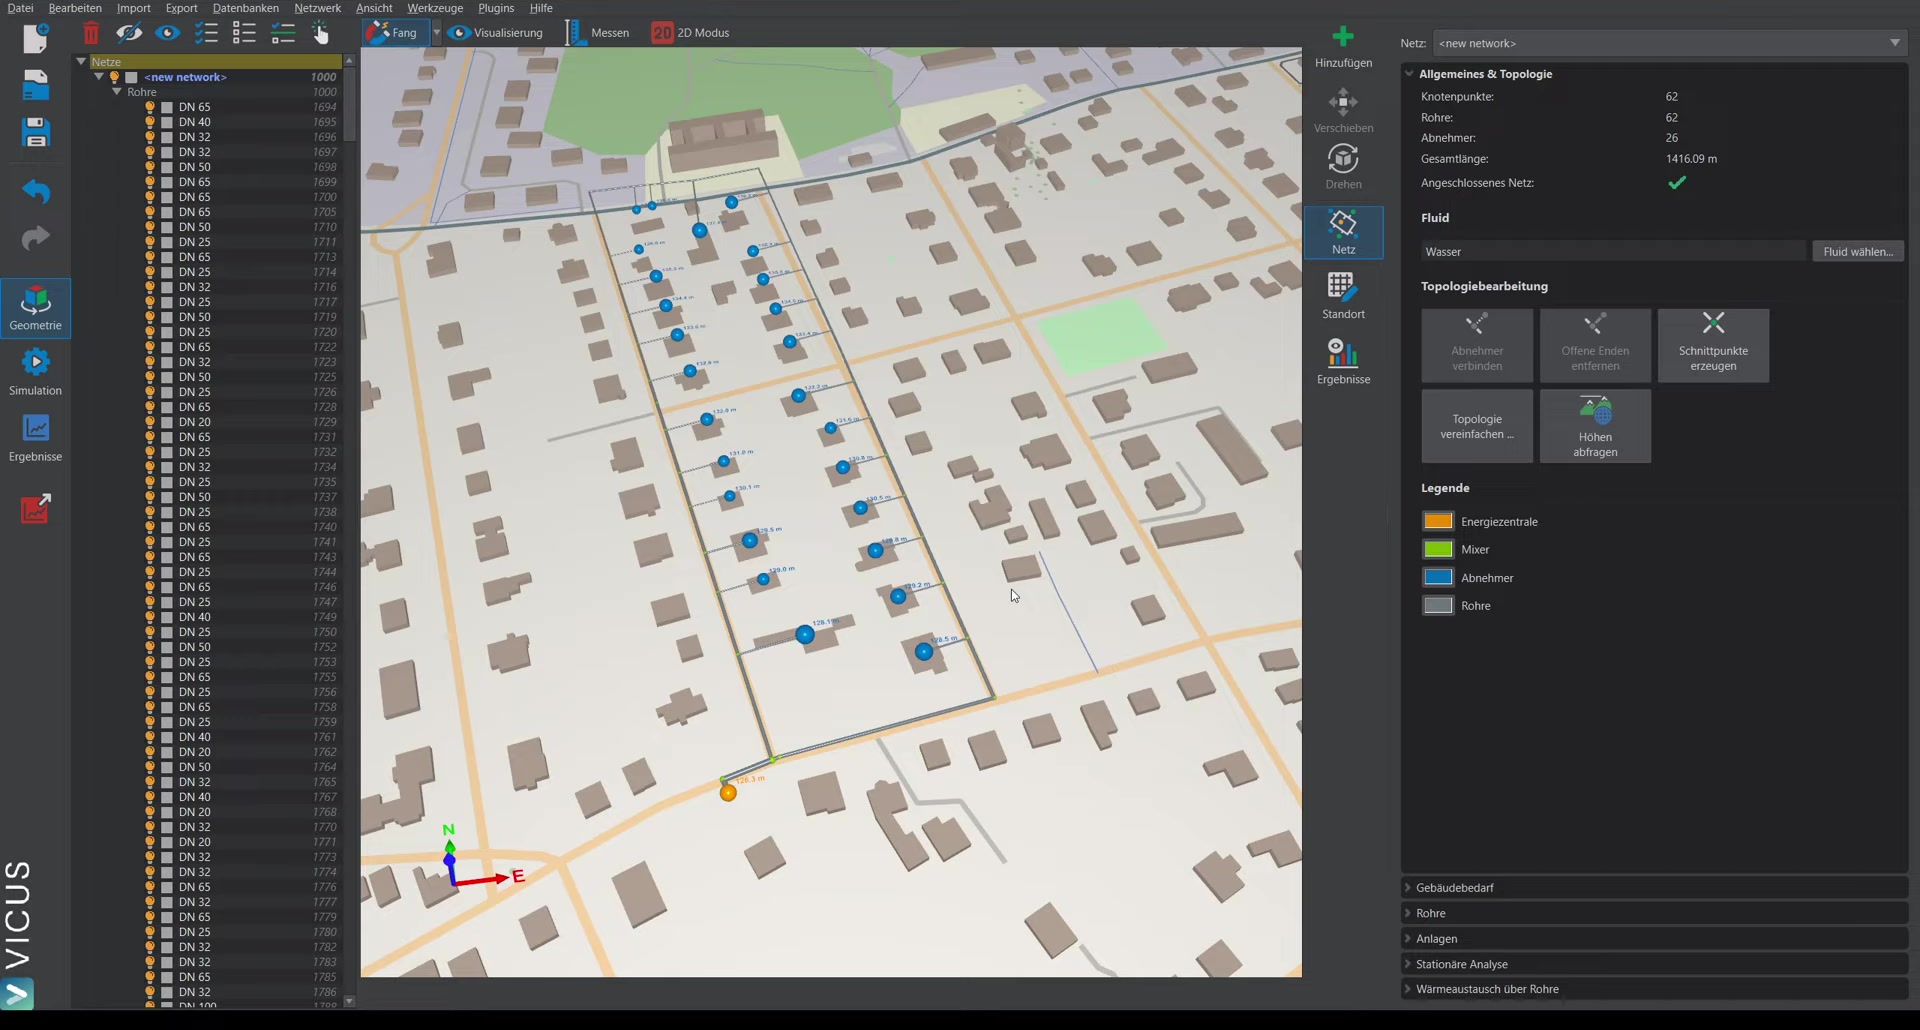Expand the Gebäudebedarf section
The width and height of the screenshot is (1920, 1030).
coord(1655,888)
